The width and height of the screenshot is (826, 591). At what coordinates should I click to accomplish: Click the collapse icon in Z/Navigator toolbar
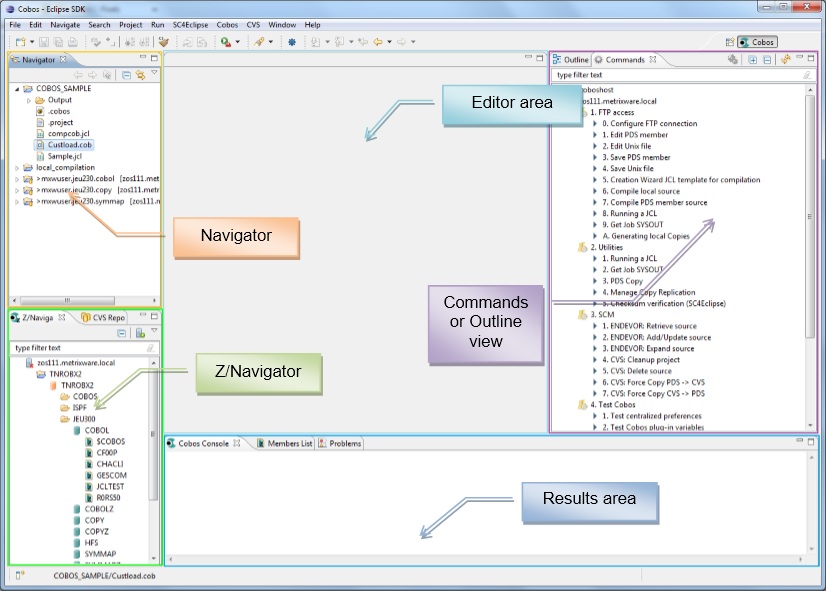coord(122,333)
